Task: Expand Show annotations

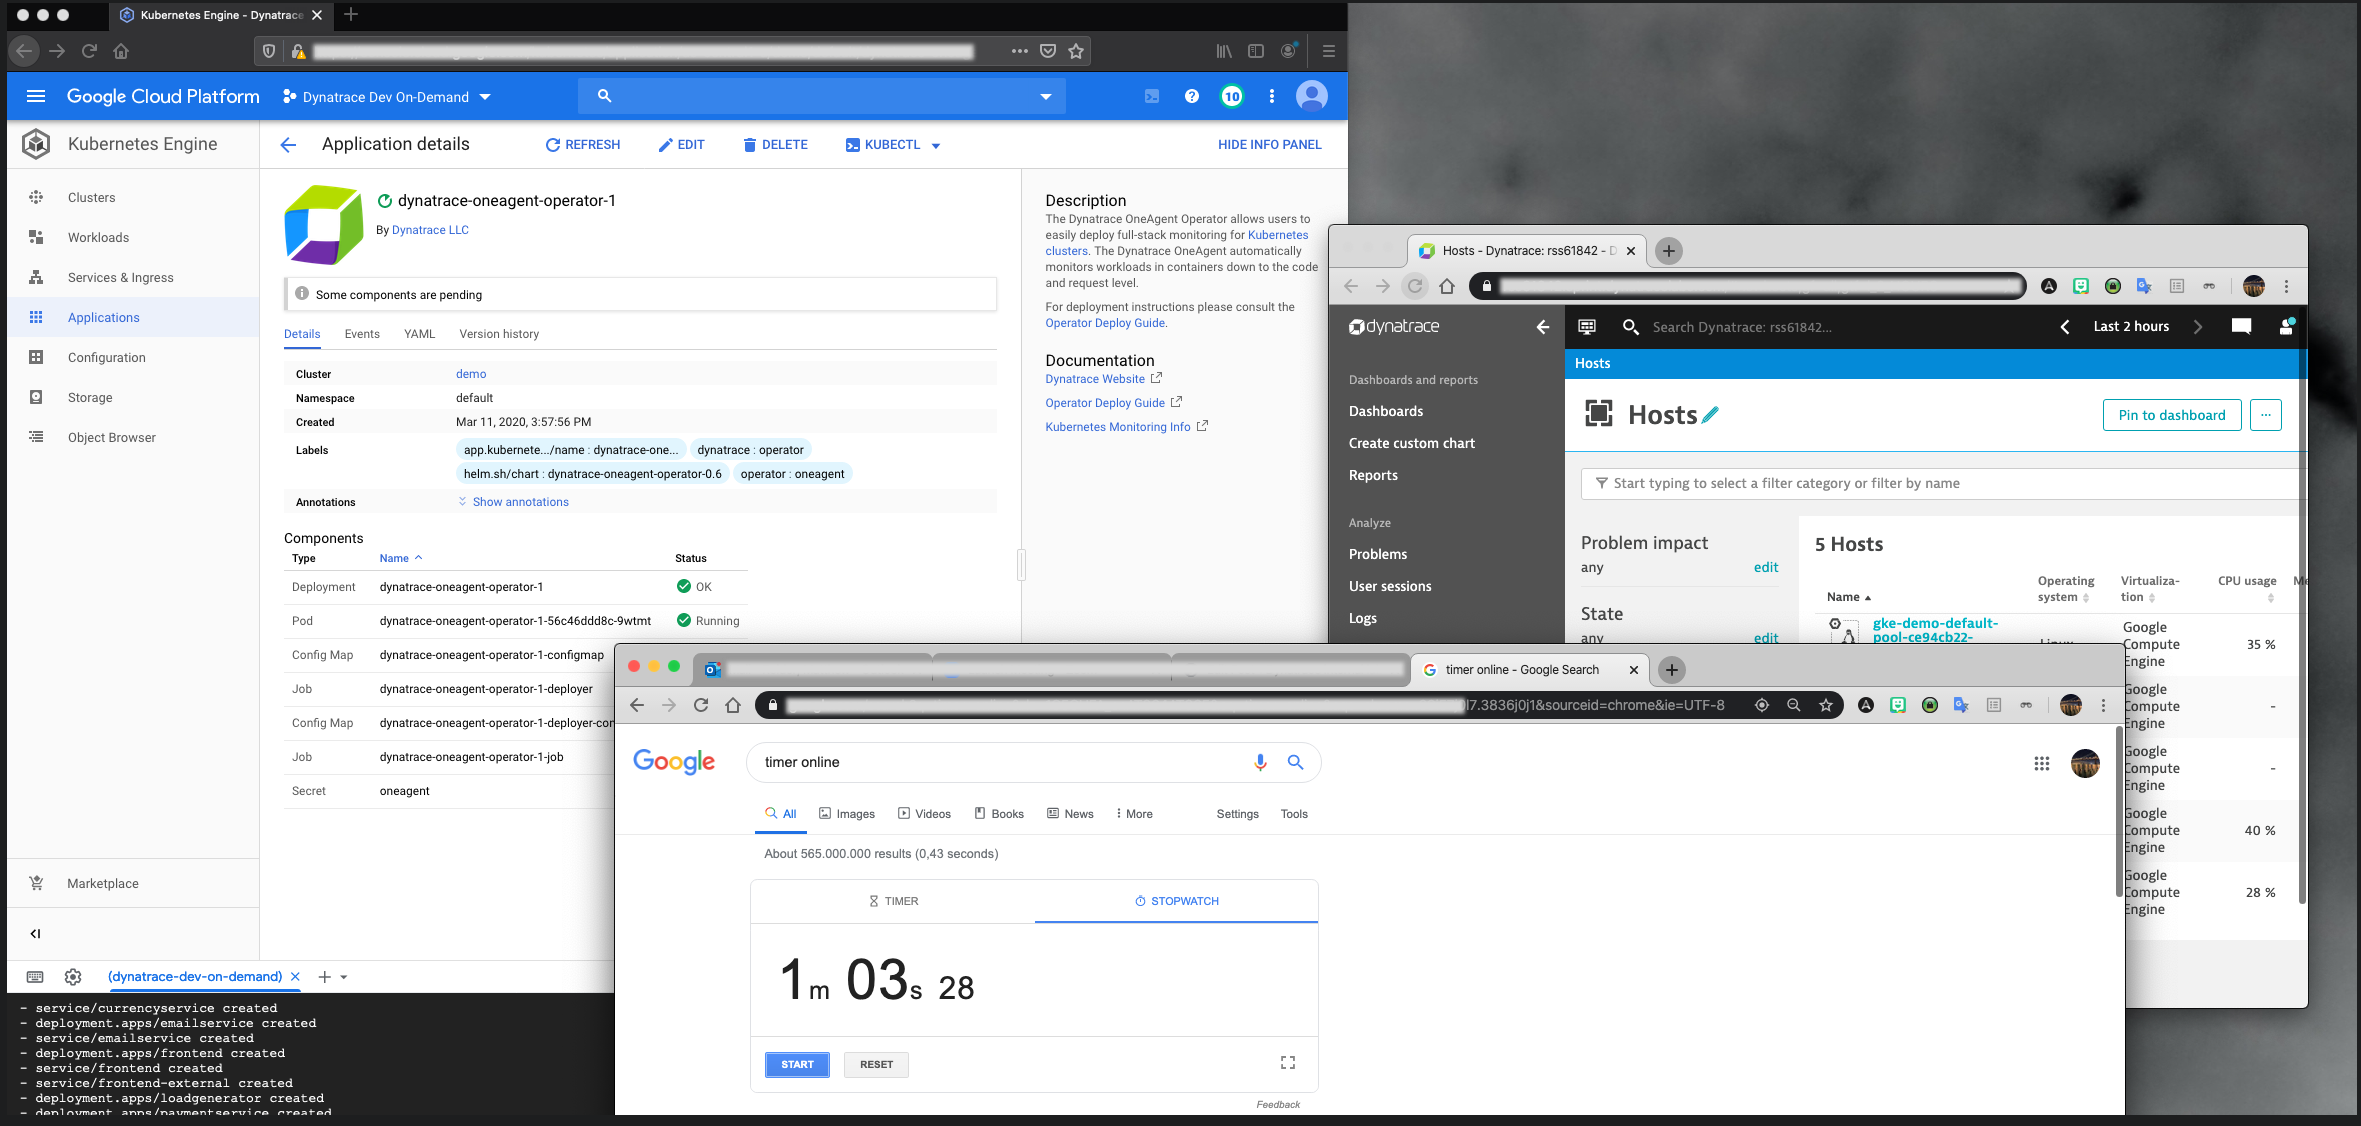Action: pyautogui.click(x=513, y=502)
